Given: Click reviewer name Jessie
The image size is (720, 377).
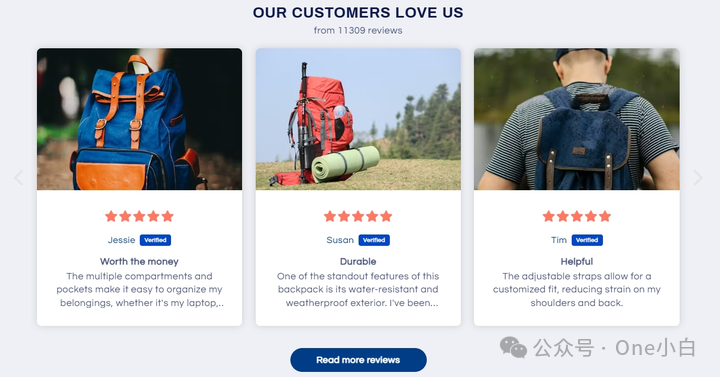Looking at the screenshot, I should click(121, 240).
